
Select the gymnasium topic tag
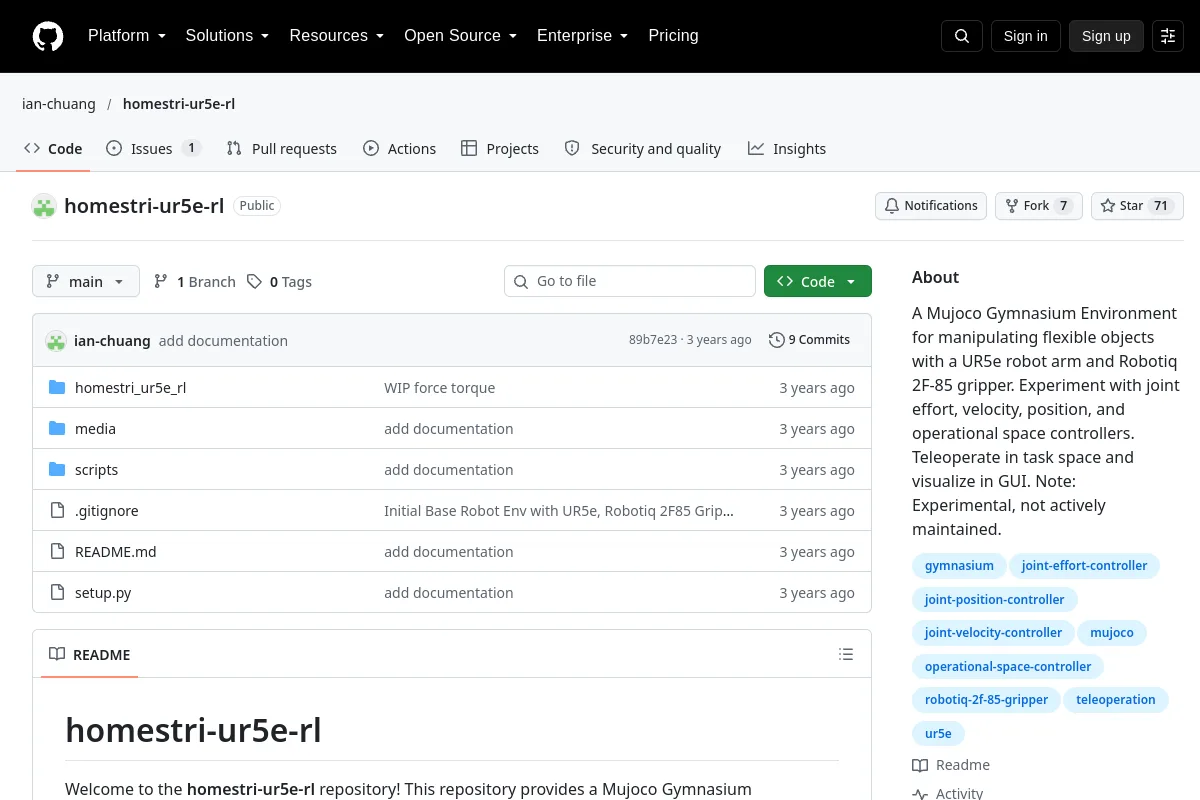959,566
